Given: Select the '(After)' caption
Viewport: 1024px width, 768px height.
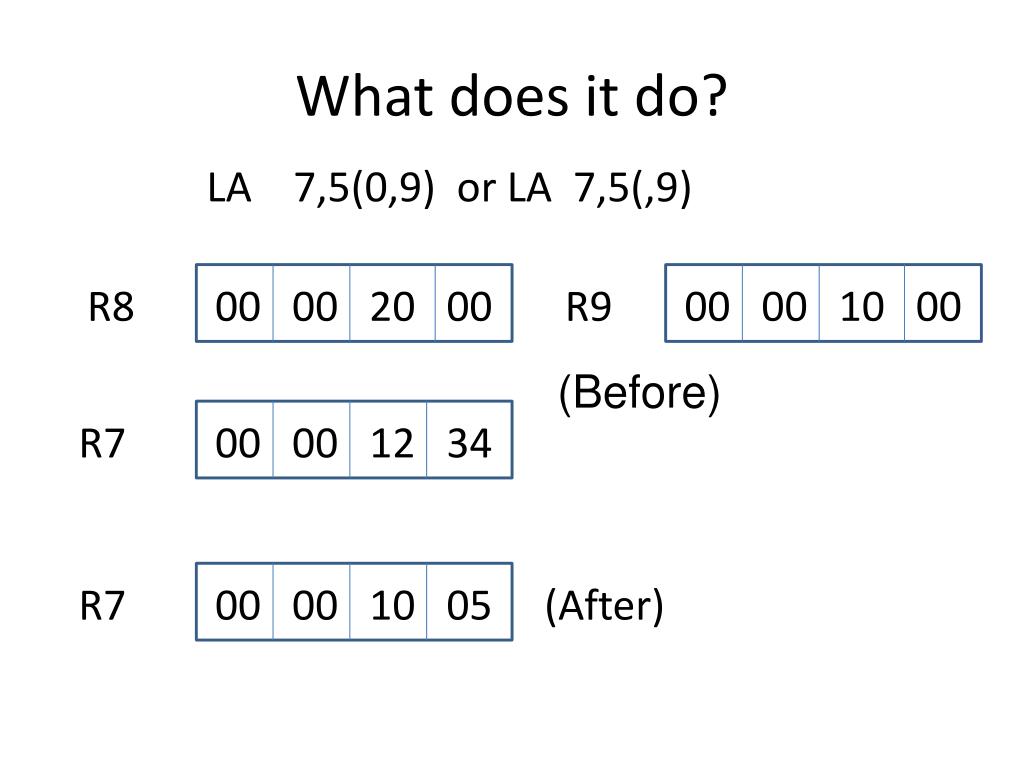Looking at the screenshot, I should point(604,606).
